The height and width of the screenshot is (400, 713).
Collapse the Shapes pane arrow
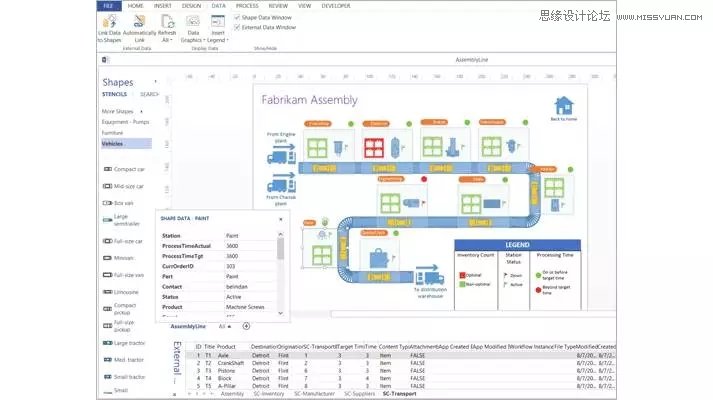(156, 82)
